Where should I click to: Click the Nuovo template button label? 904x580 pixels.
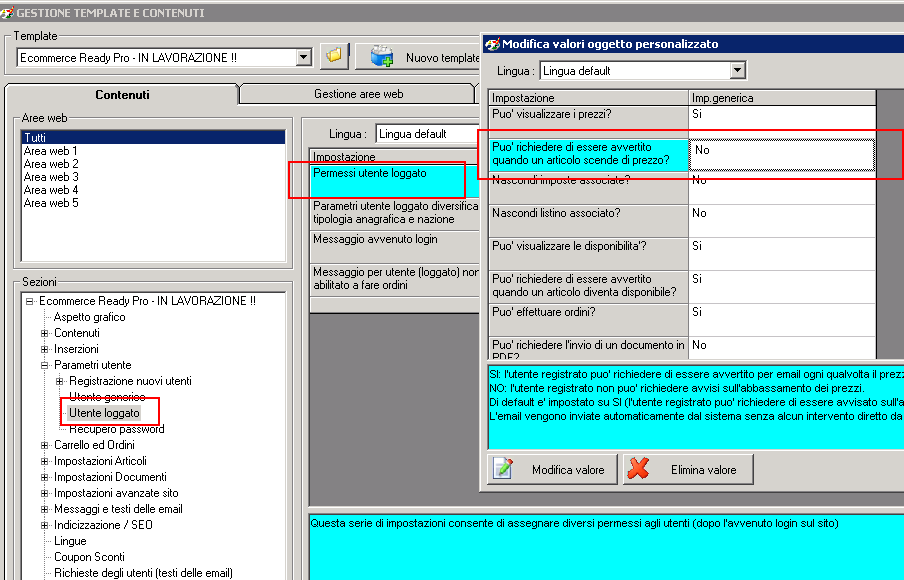click(443, 58)
